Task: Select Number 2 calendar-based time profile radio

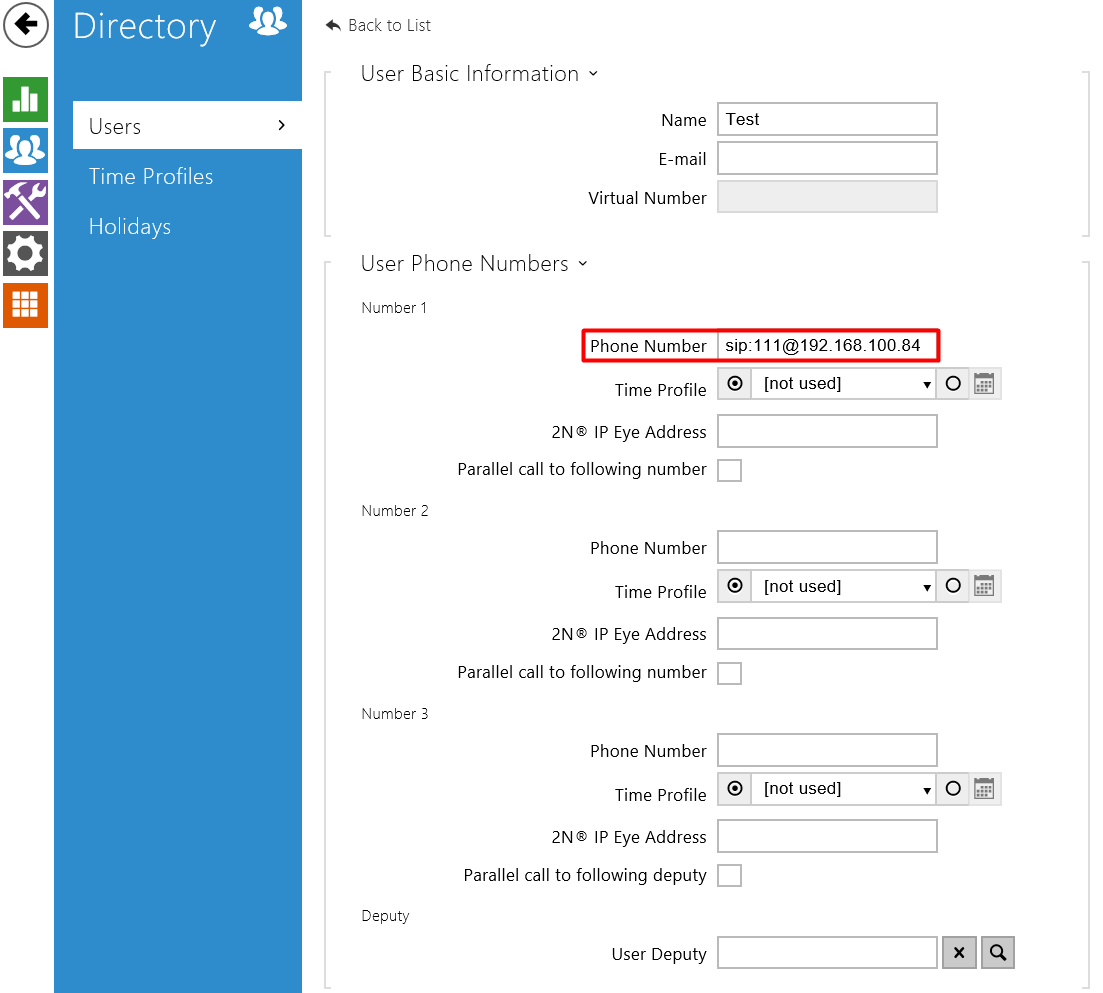Action: click(x=953, y=586)
